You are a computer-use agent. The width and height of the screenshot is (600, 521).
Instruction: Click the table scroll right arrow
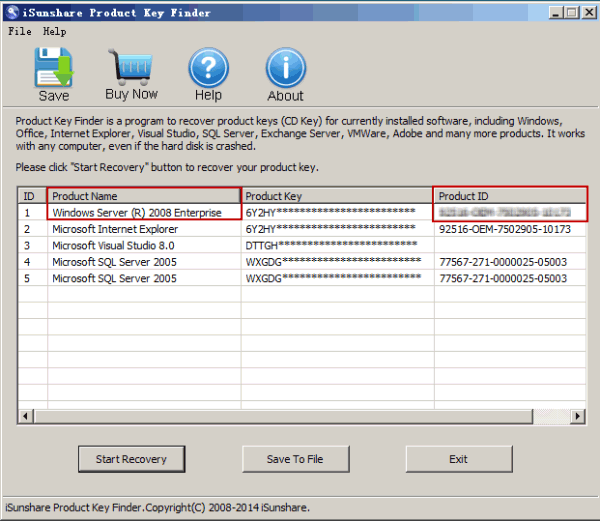pos(577,416)
